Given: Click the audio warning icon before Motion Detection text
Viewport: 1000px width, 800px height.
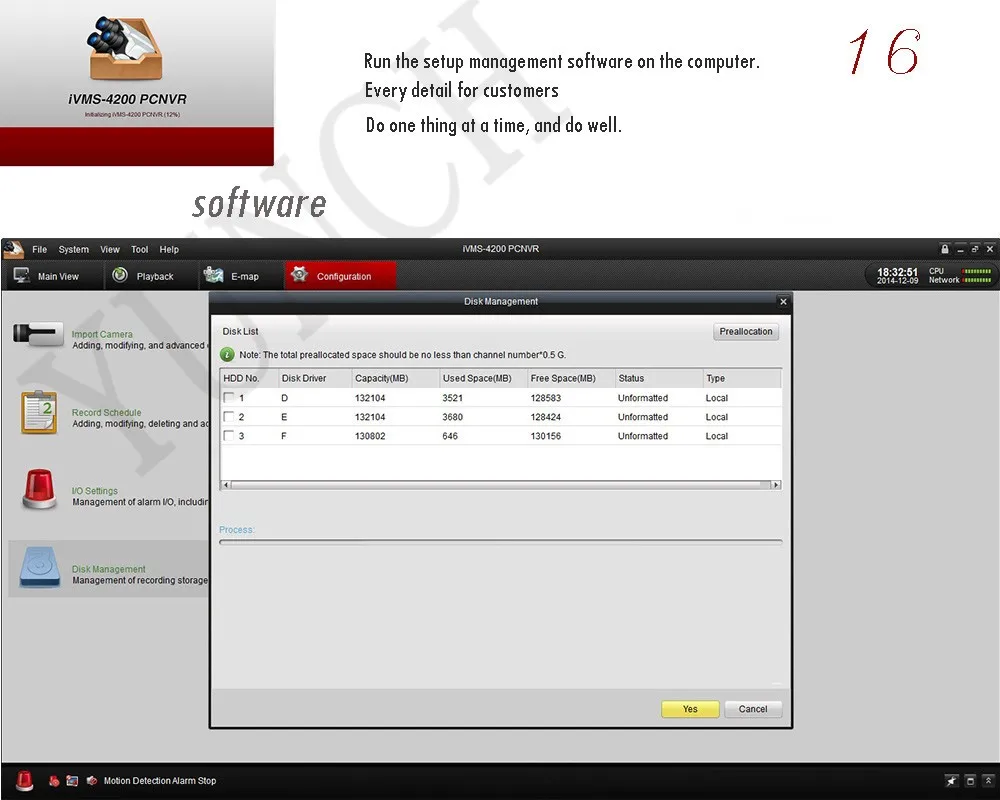Looking at the screenshot, I should click(x=92, y=780).
